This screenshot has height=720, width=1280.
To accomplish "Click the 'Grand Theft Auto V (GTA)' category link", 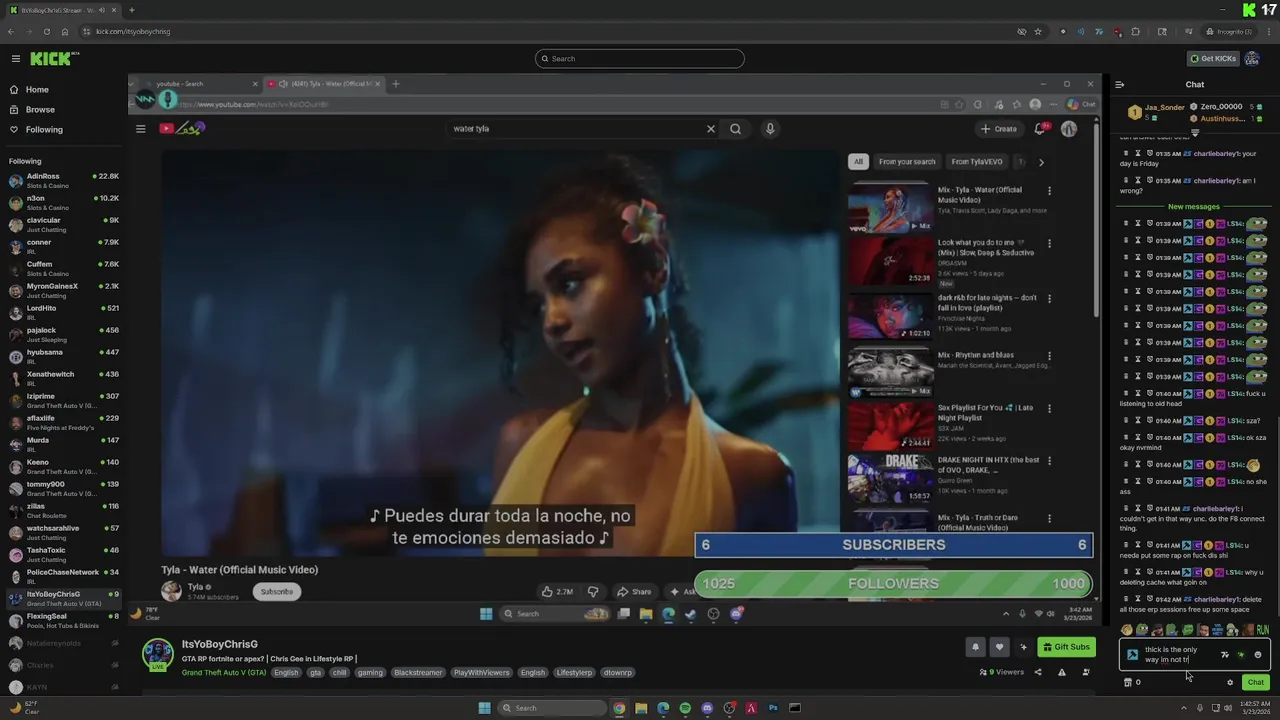I will pyautogui.click(x=224, y=672).
